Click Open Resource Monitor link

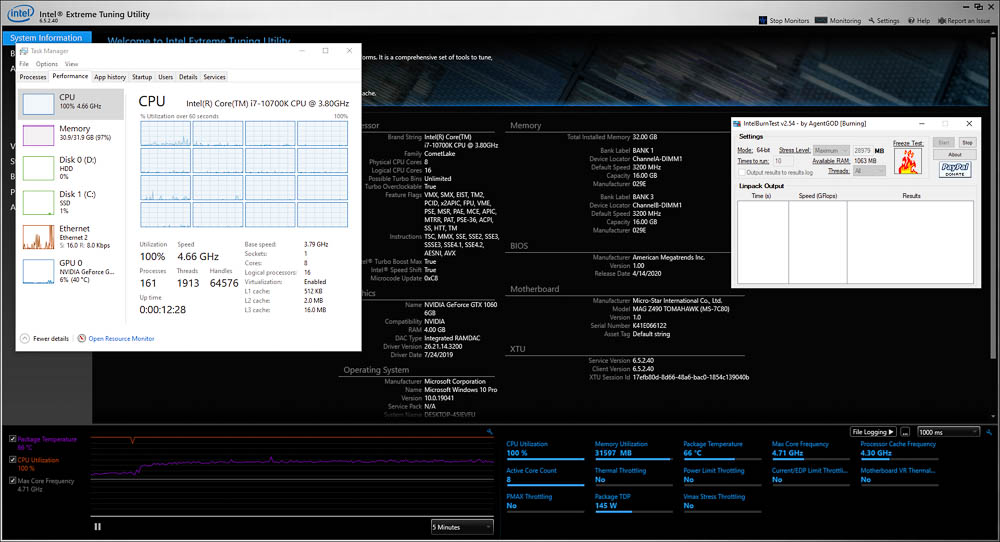tap(121, 339)
